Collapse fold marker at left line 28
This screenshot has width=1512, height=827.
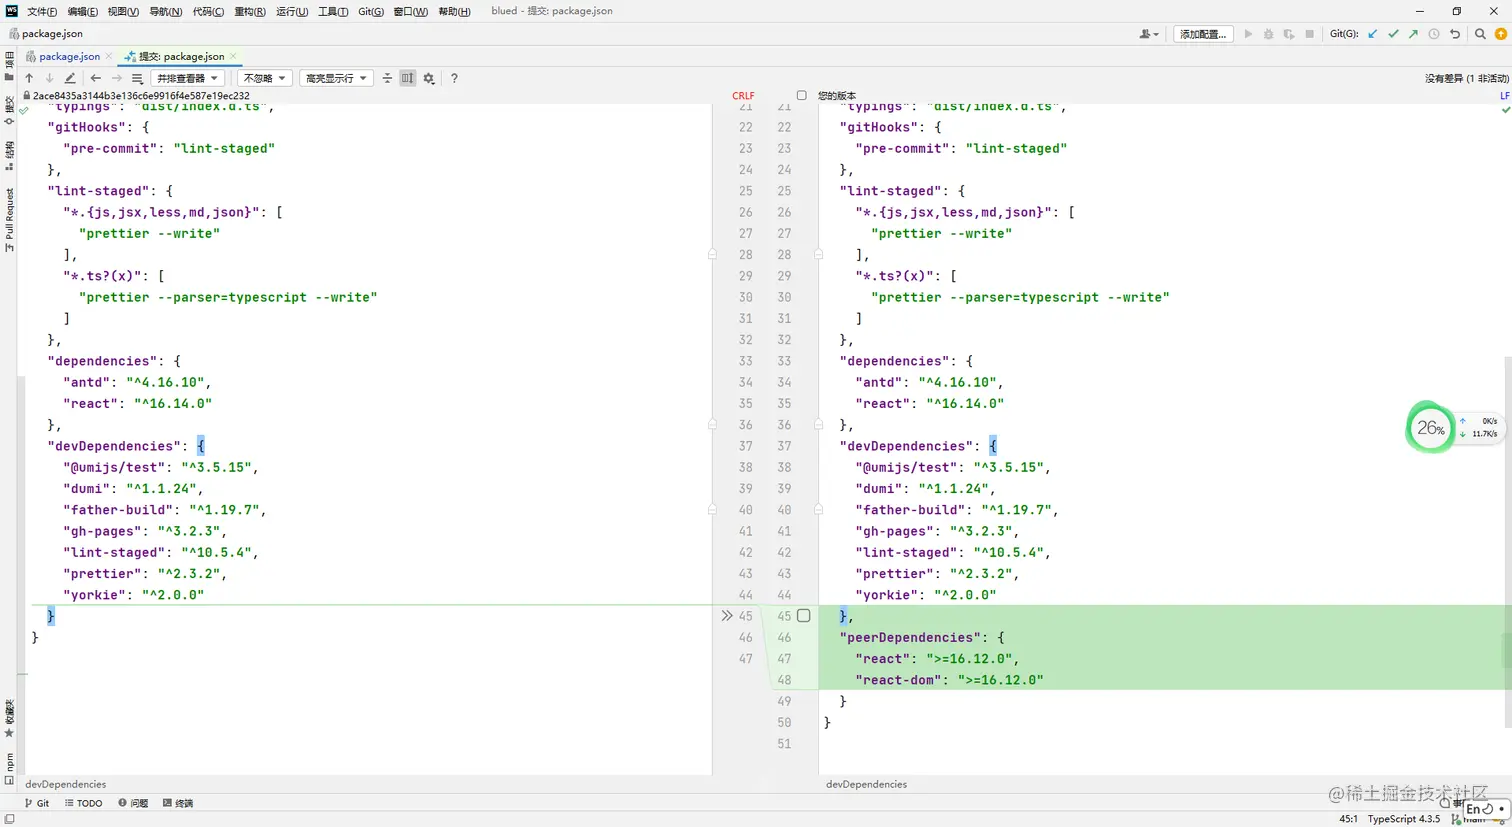tap(712, 255)
